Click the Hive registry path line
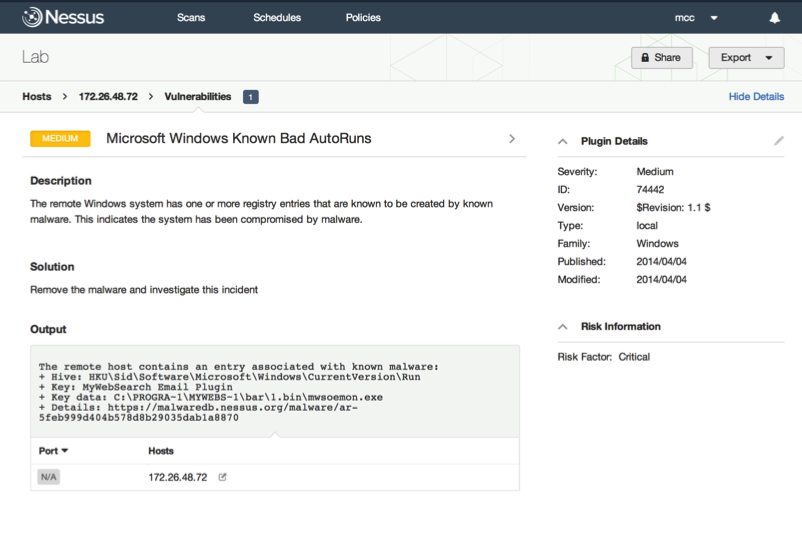This screenshot has width=802, height=536. coord(230,377)
